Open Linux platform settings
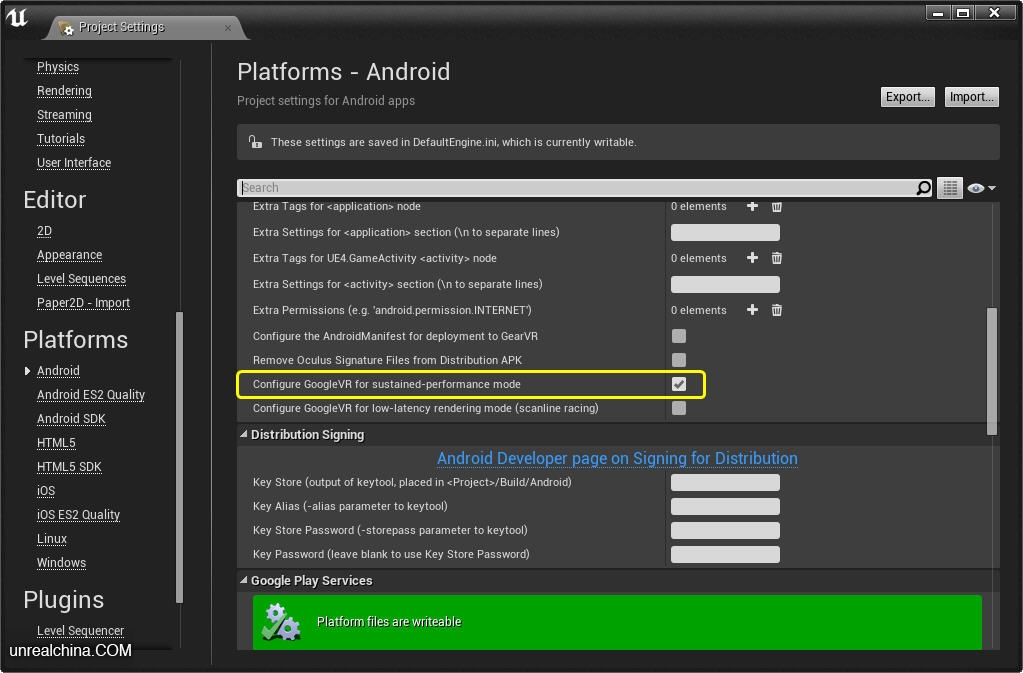1023x673 pixels. 52,539
